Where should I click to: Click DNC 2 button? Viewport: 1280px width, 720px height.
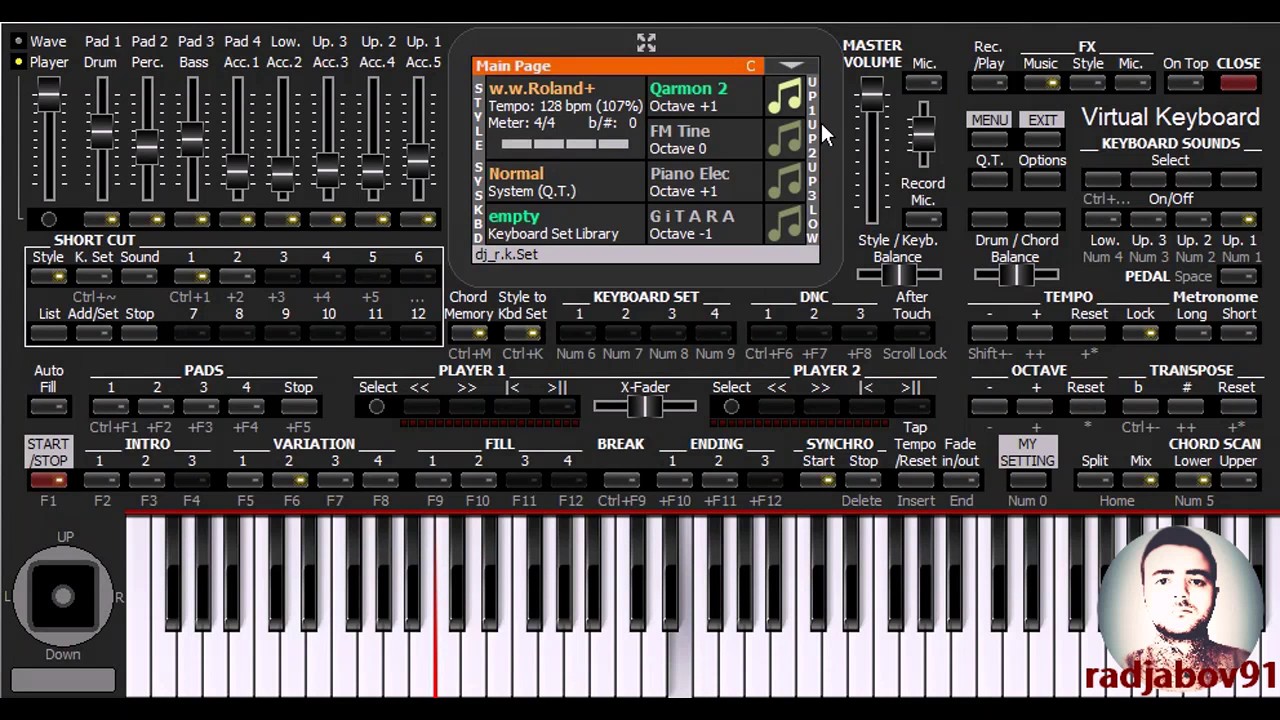click(814, 334)
